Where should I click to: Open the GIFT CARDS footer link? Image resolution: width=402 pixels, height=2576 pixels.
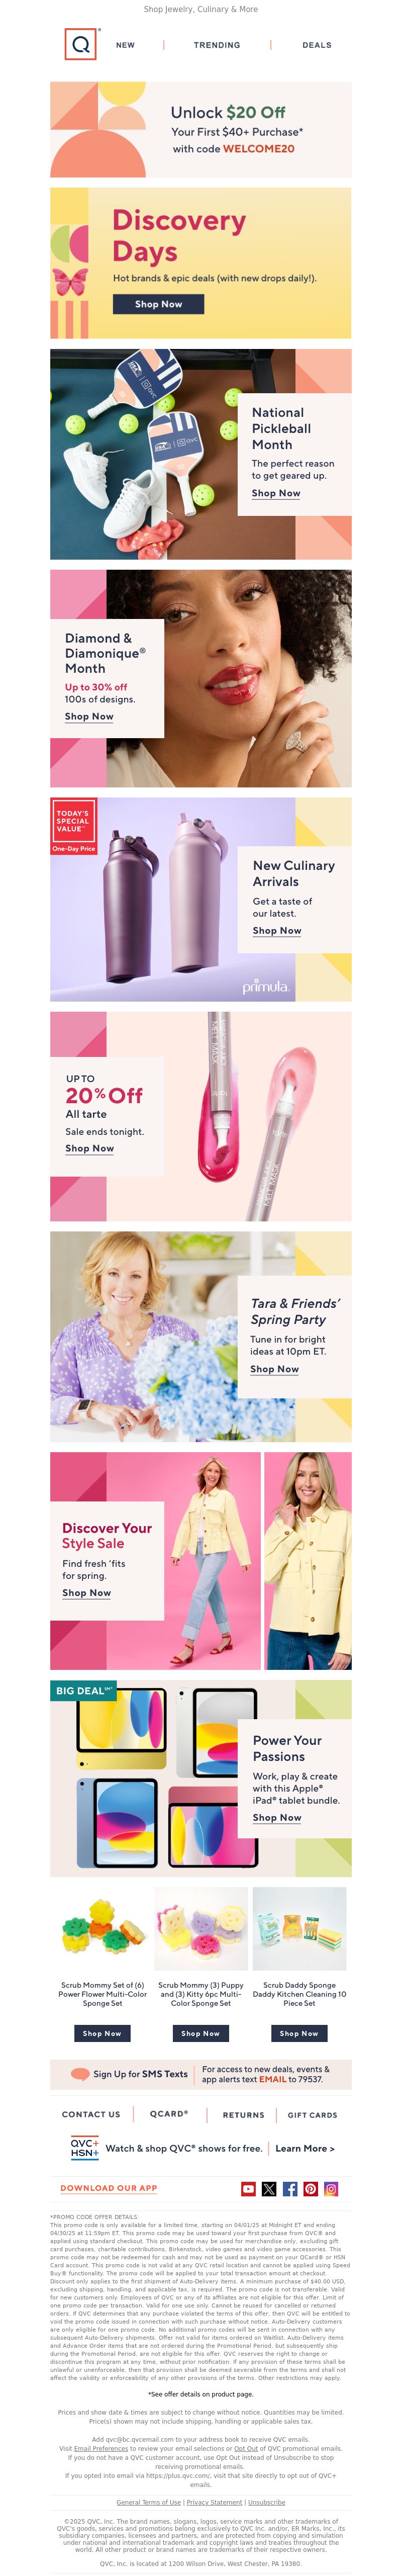coord(312,2115)
